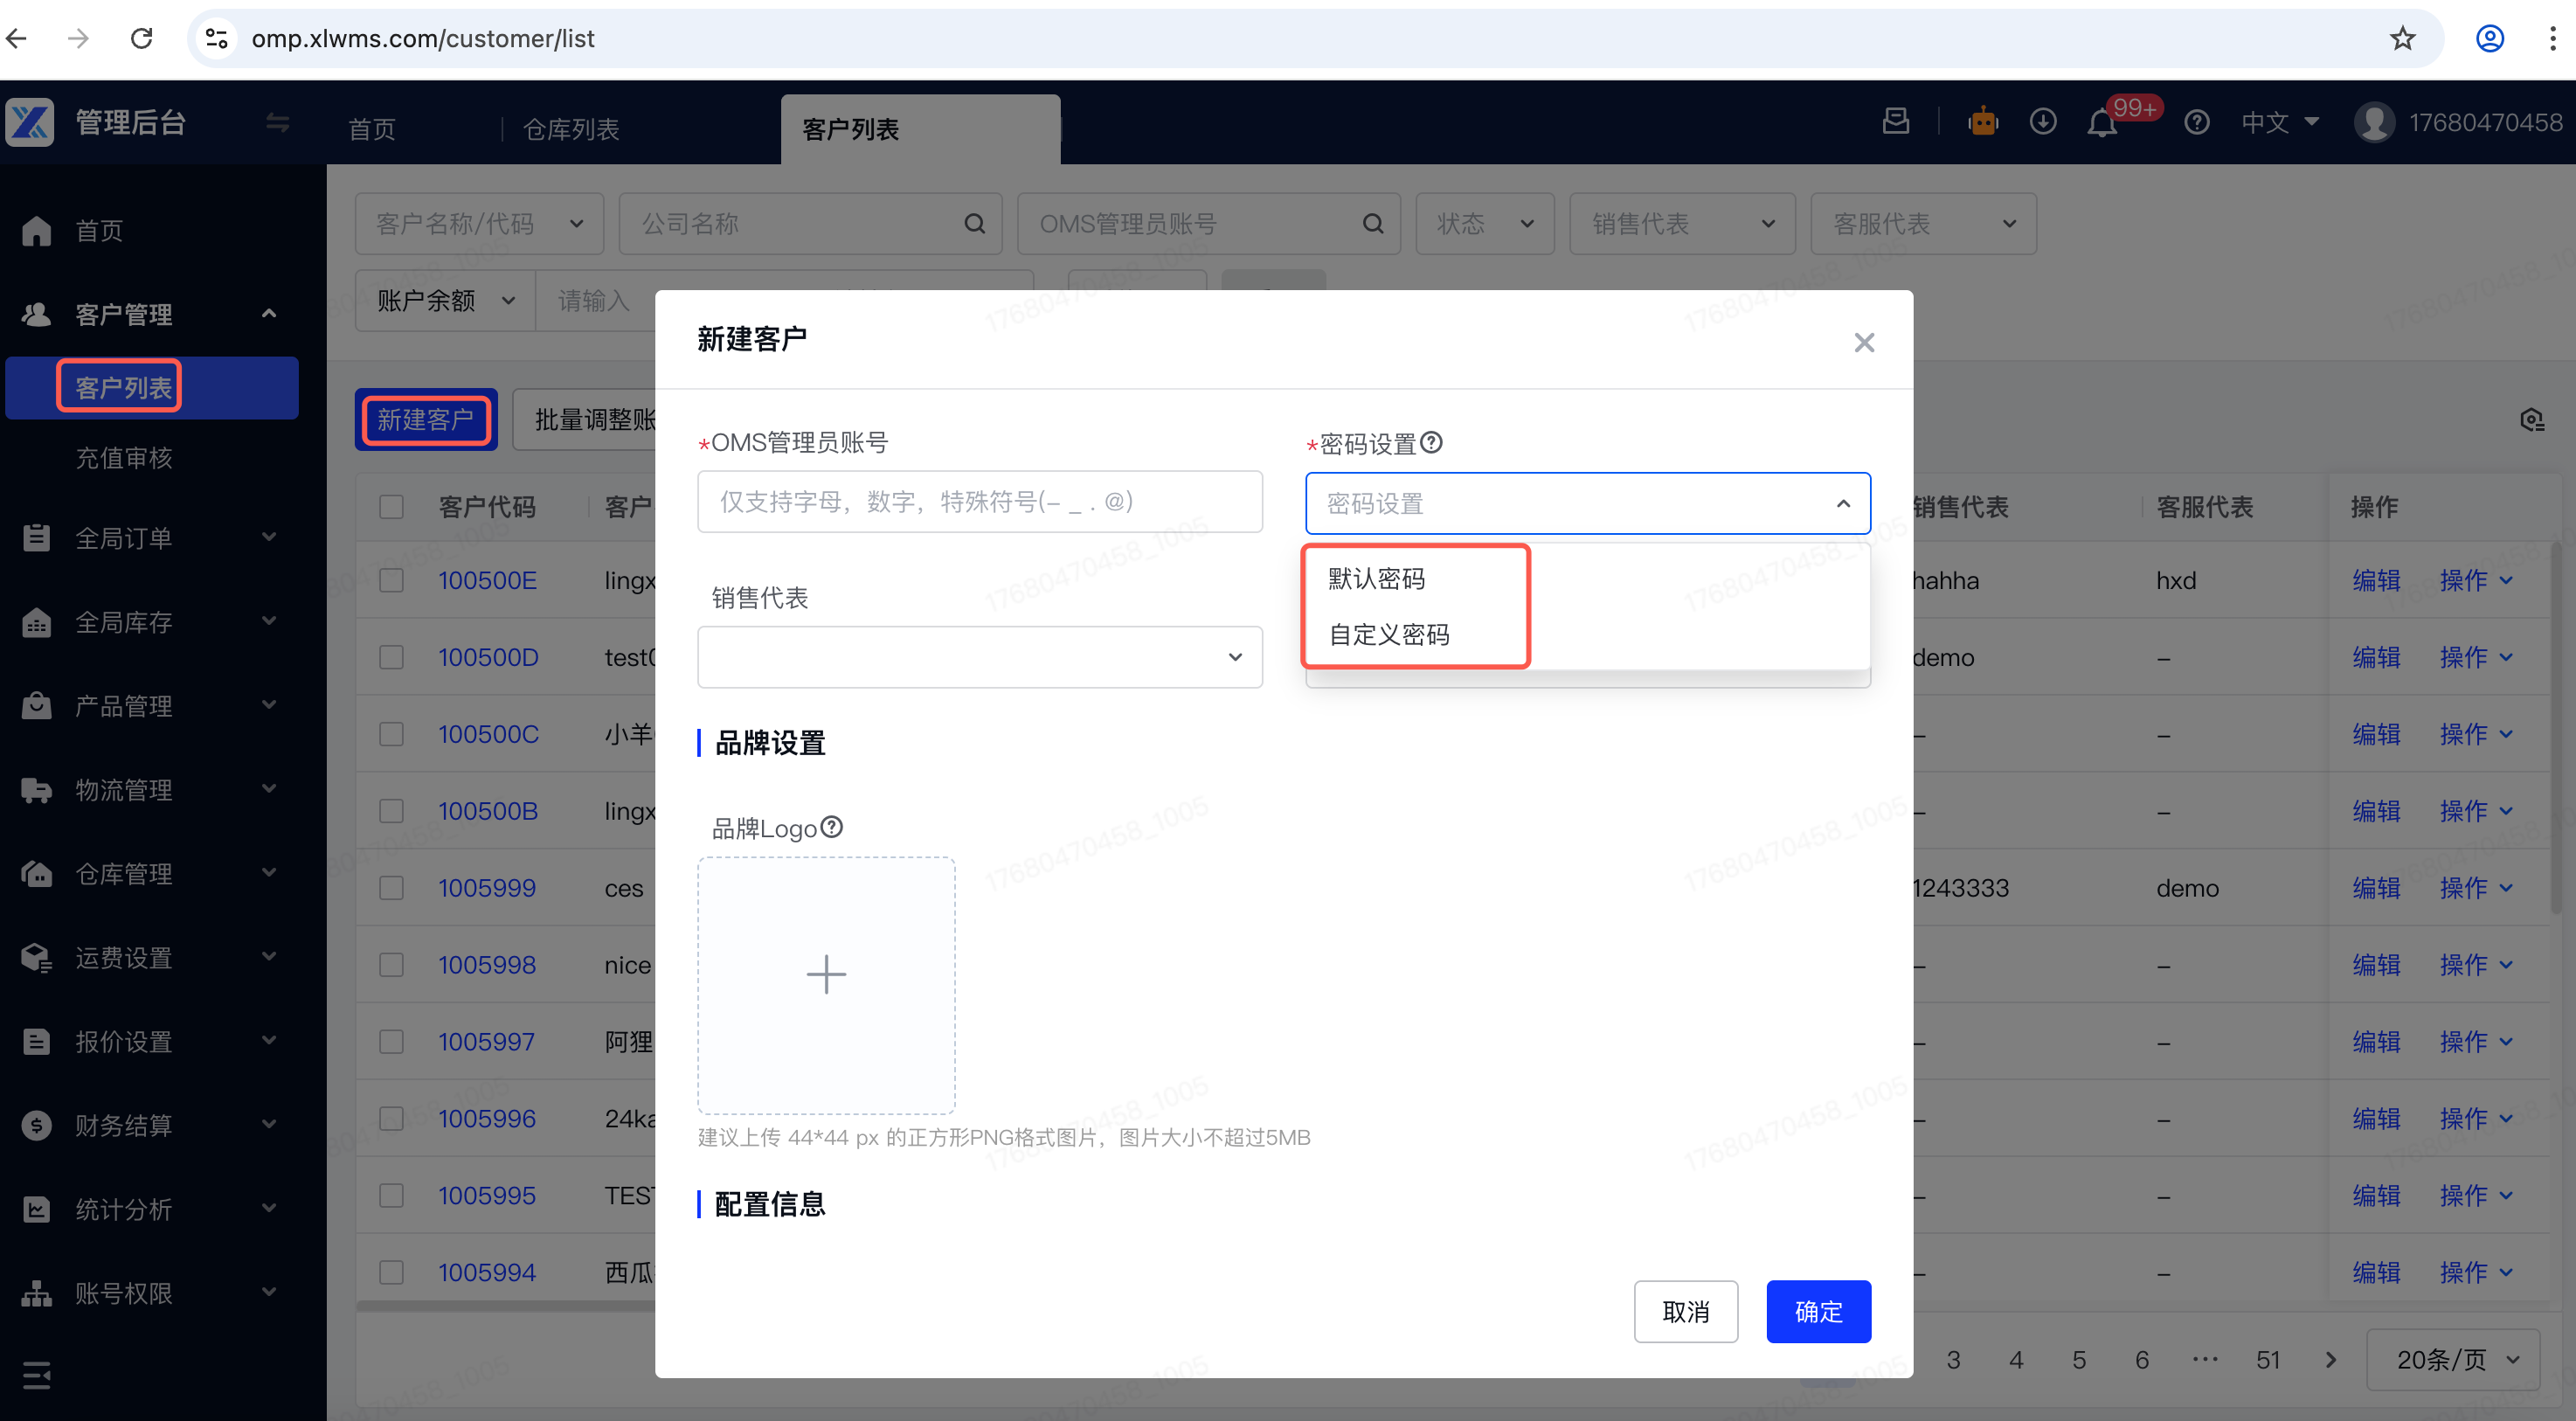The width and height of the screenshot is (2576, 1421).
Task: Click the table column settings icon
Action: click(x=2531, y=420)
